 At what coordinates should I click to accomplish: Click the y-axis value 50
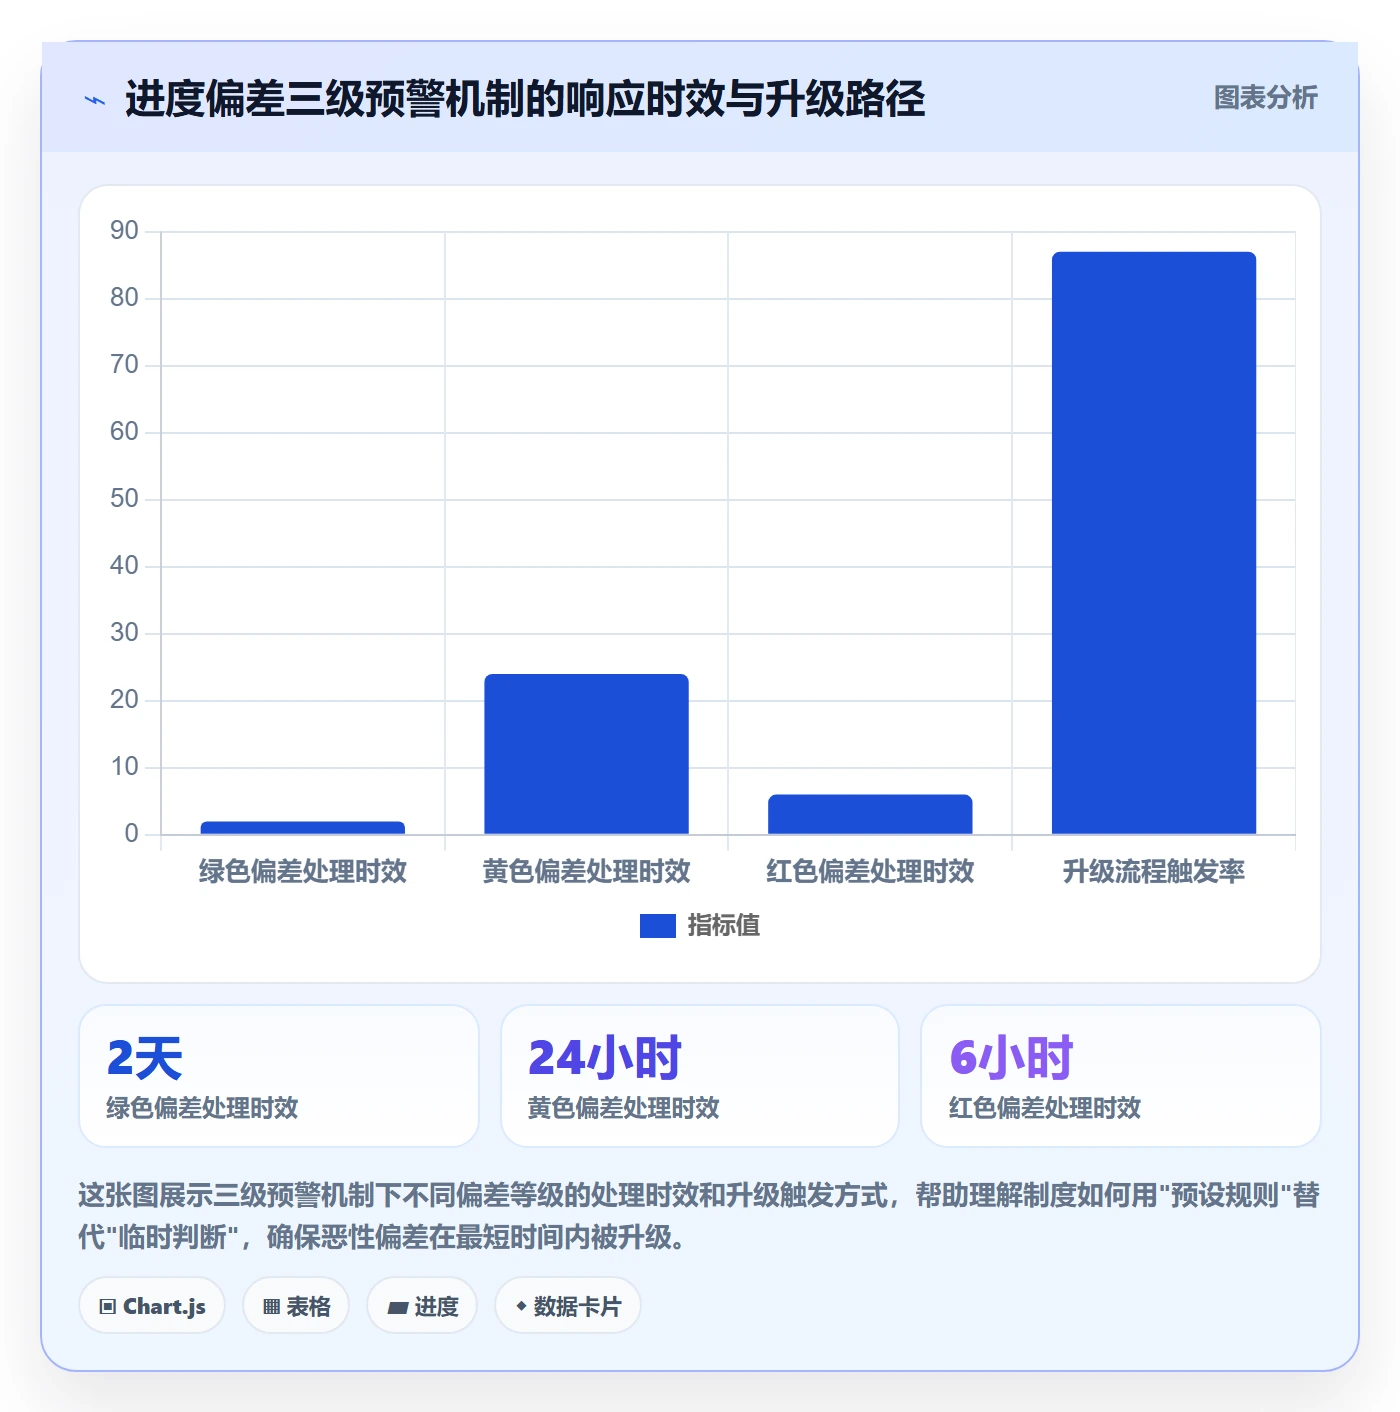pyautogui.click(x=124, y=499)
